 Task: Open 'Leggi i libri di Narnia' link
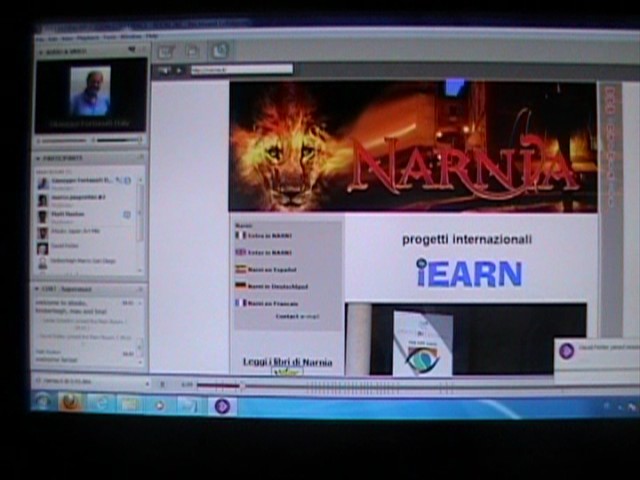(287, 362)
